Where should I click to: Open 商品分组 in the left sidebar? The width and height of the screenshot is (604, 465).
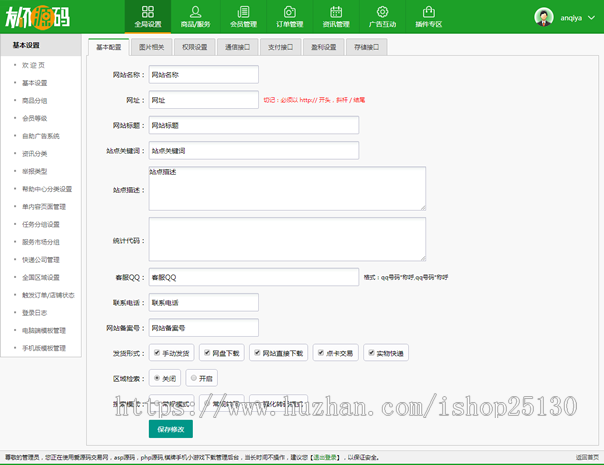[35, 100]
